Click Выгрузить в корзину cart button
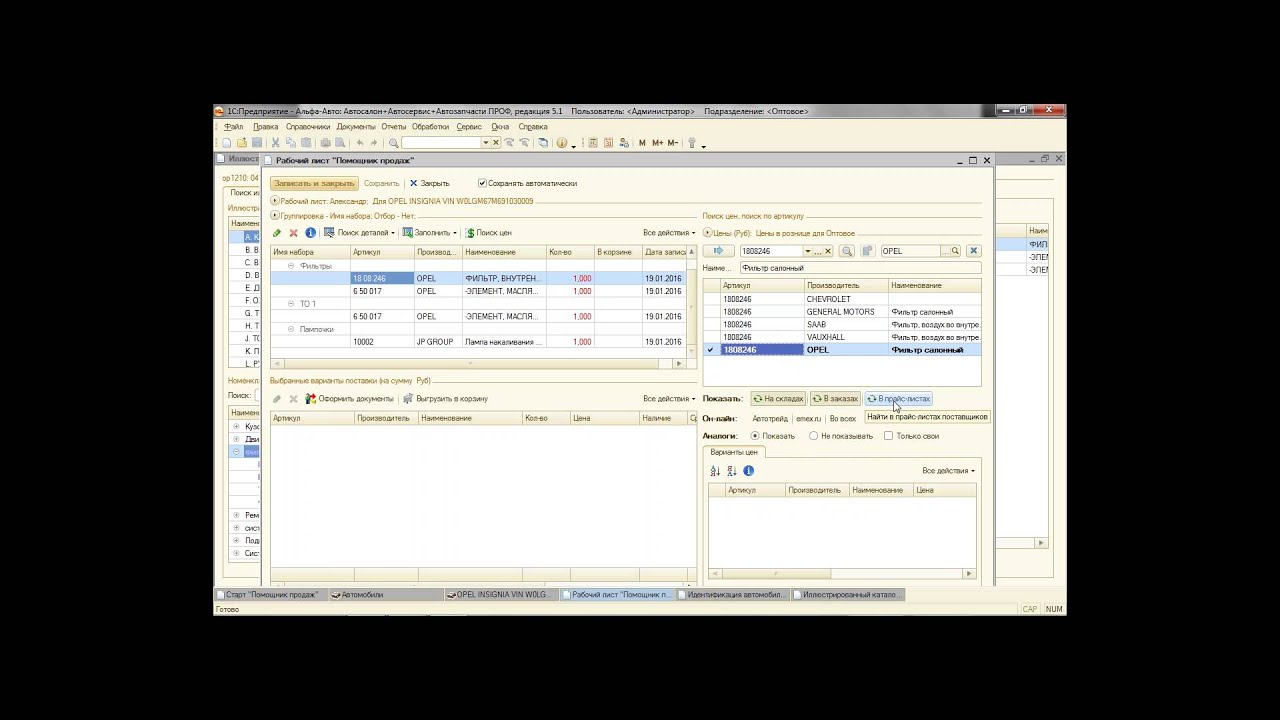 point(445,399)
